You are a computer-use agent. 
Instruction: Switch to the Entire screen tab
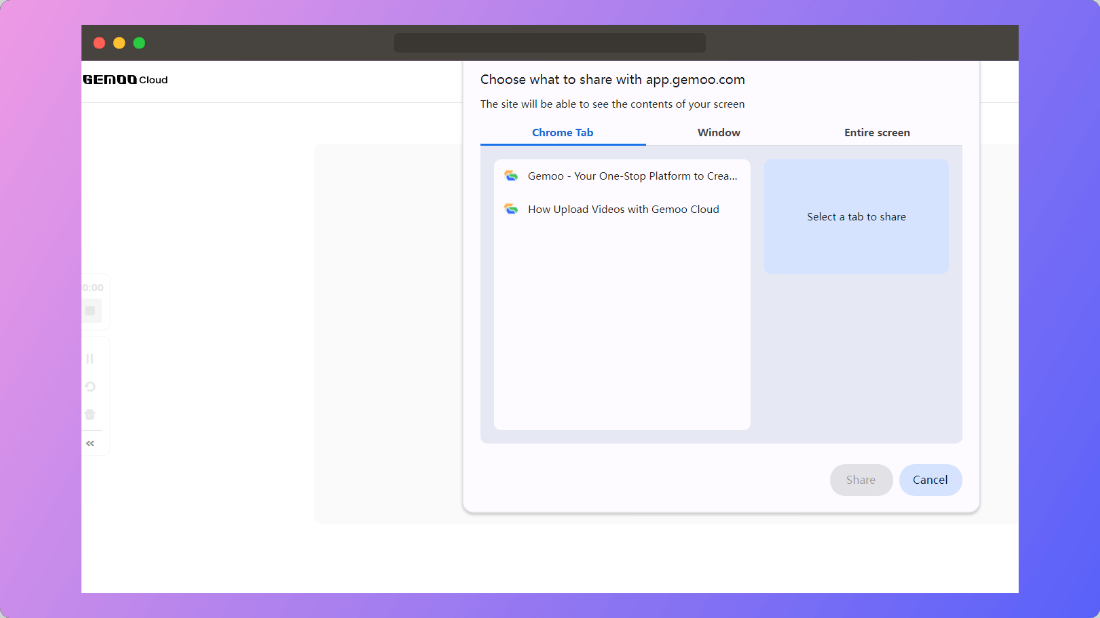(x=877, y=133)
